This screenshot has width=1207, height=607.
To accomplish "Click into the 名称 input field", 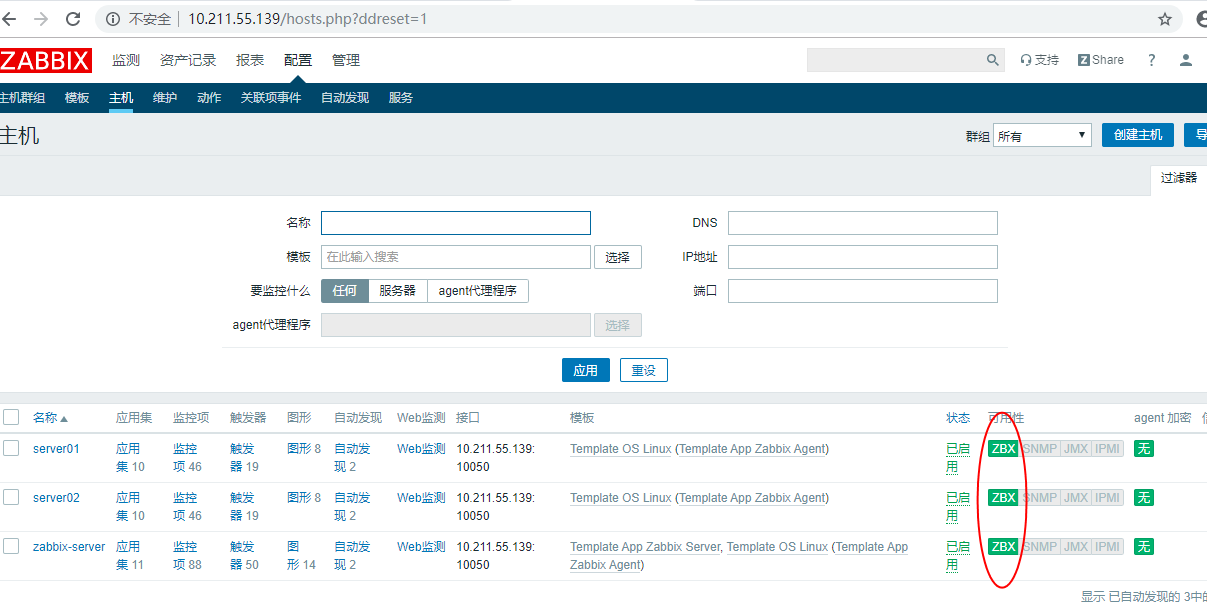I will click(x=455, y=223).
